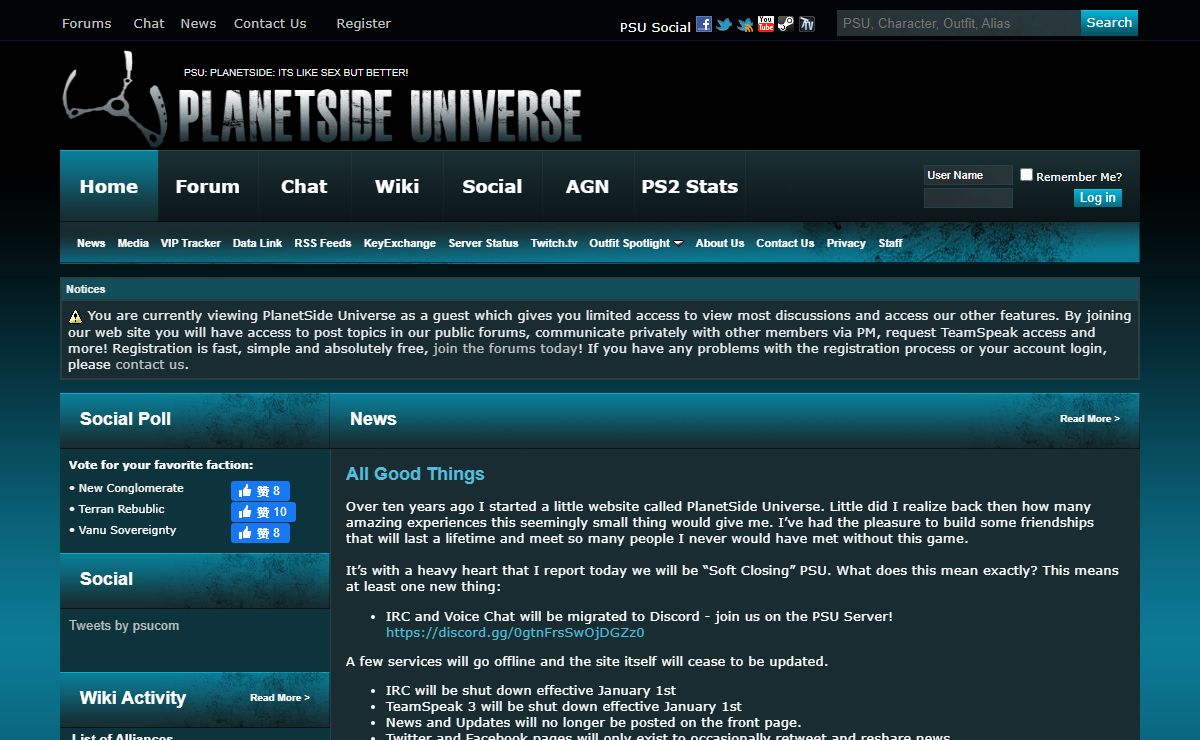
Task: Click Register in the top bar
Action: (x=363, y=23)
